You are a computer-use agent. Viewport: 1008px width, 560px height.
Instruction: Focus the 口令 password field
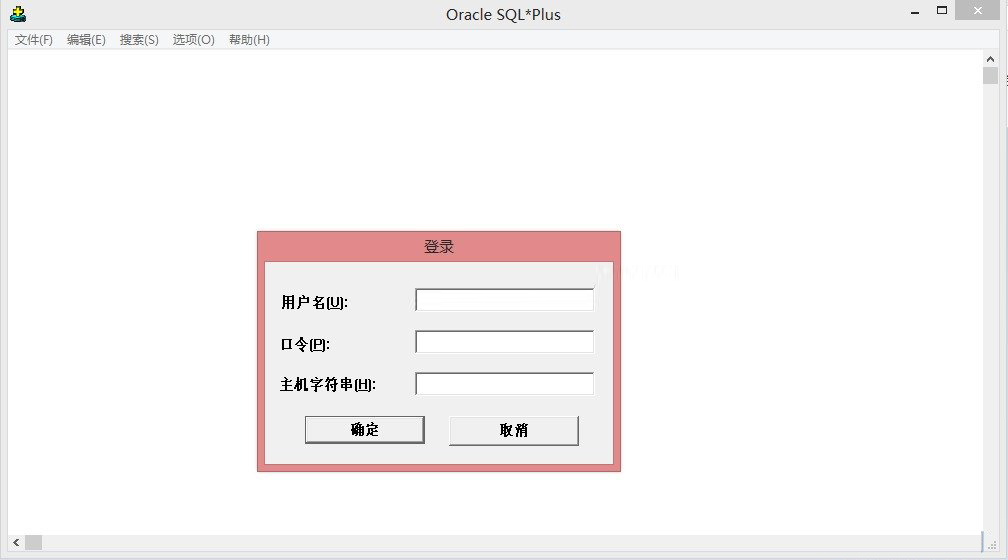[x=505, y=341]
